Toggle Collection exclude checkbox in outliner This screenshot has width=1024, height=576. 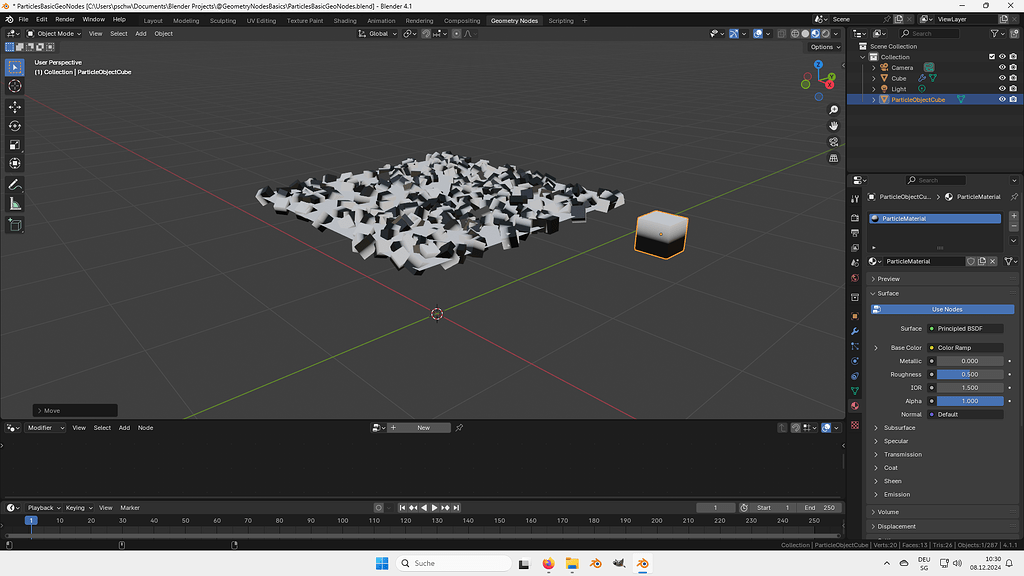[992, 57]
